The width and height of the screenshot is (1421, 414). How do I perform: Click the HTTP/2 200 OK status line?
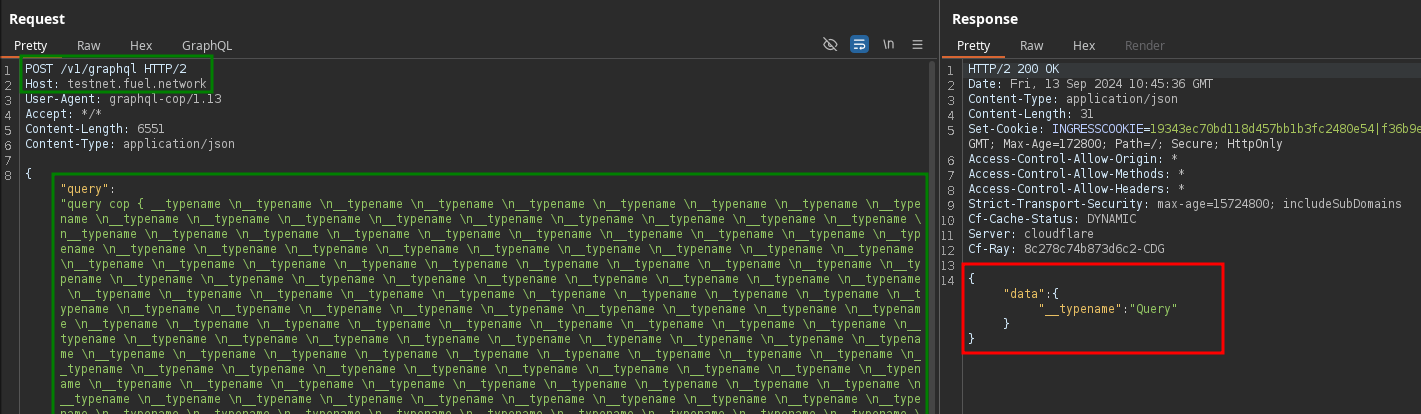pos(1013,69)
